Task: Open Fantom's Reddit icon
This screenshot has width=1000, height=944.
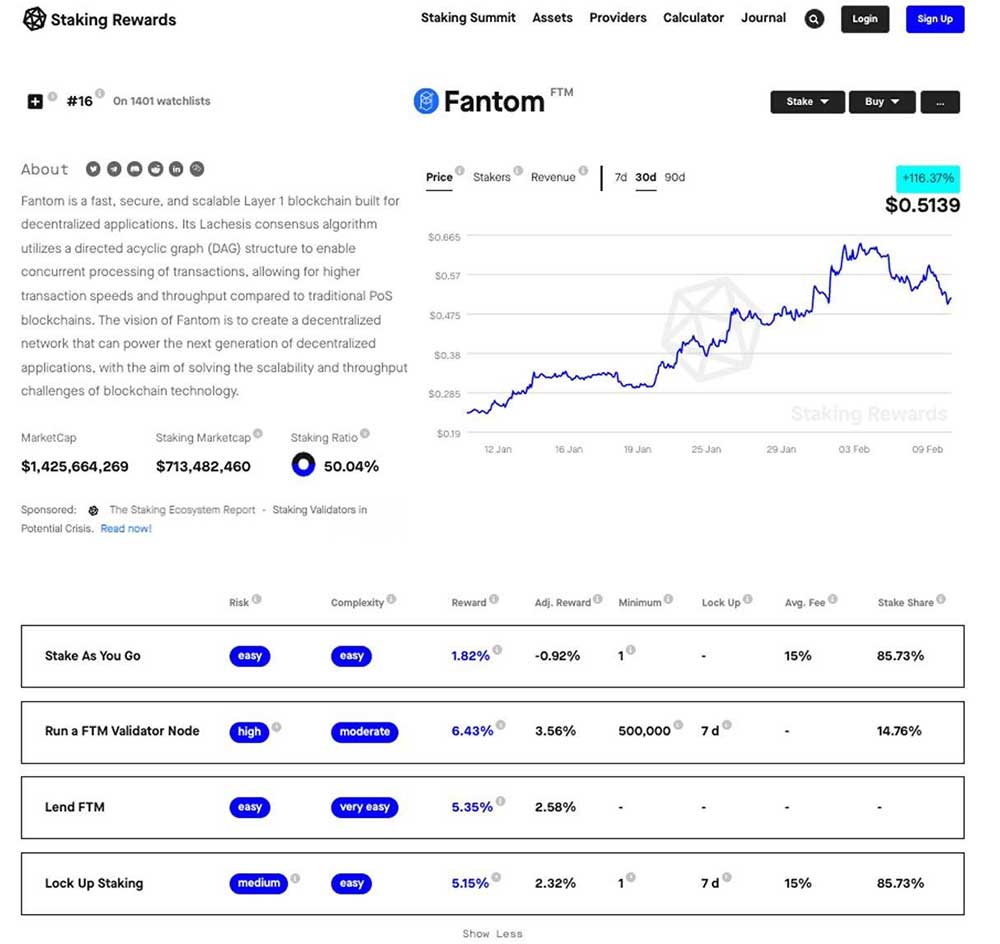Action: coord(156,169)
